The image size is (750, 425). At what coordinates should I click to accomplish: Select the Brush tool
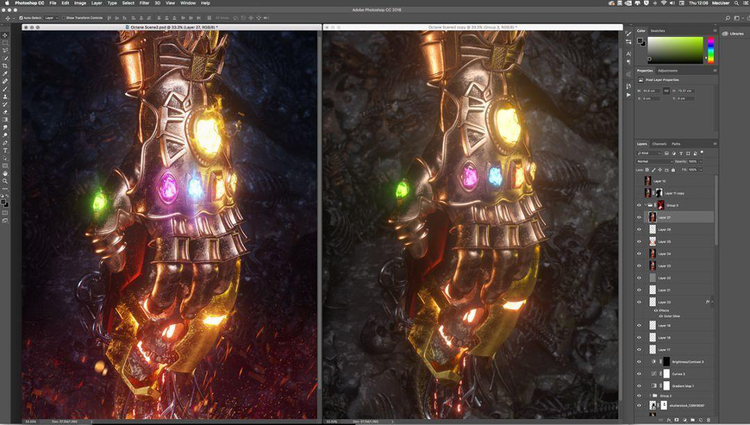click(x=5, y=89)
